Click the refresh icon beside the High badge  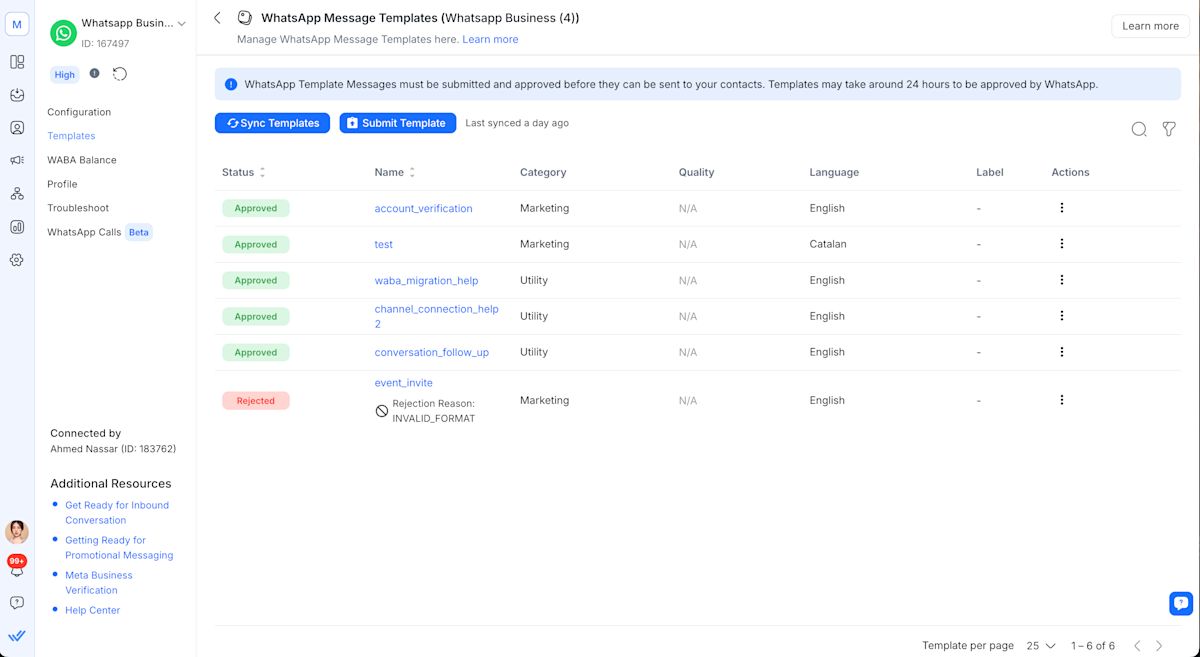pos(120,74)
